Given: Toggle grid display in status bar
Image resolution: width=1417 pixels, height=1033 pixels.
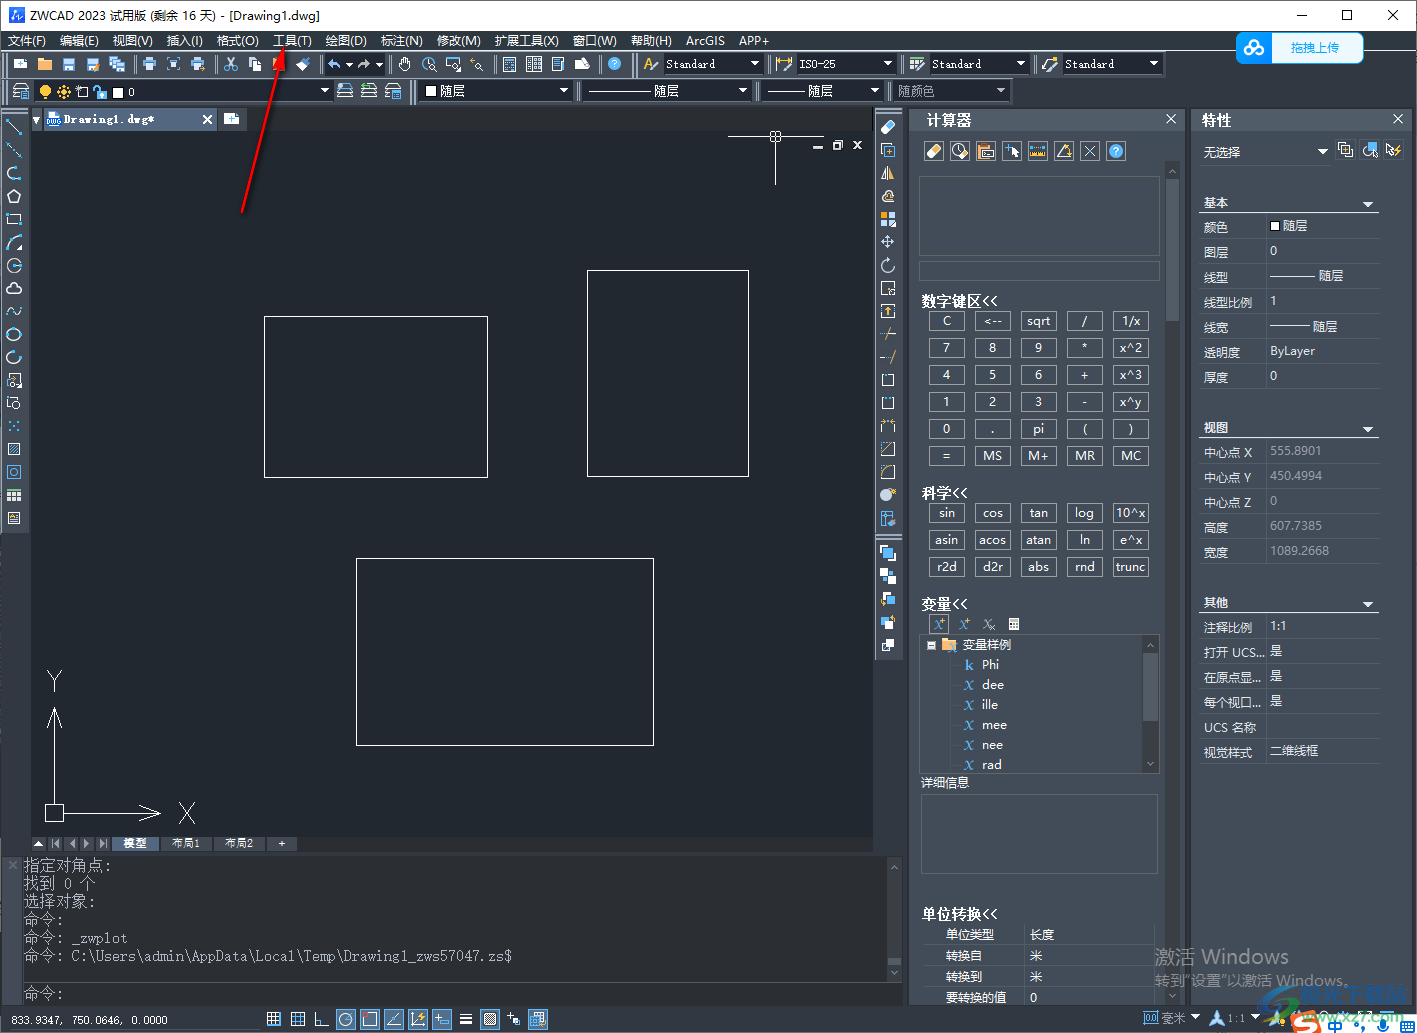Looking at the screenshot, I should (x=298, y=1019).
